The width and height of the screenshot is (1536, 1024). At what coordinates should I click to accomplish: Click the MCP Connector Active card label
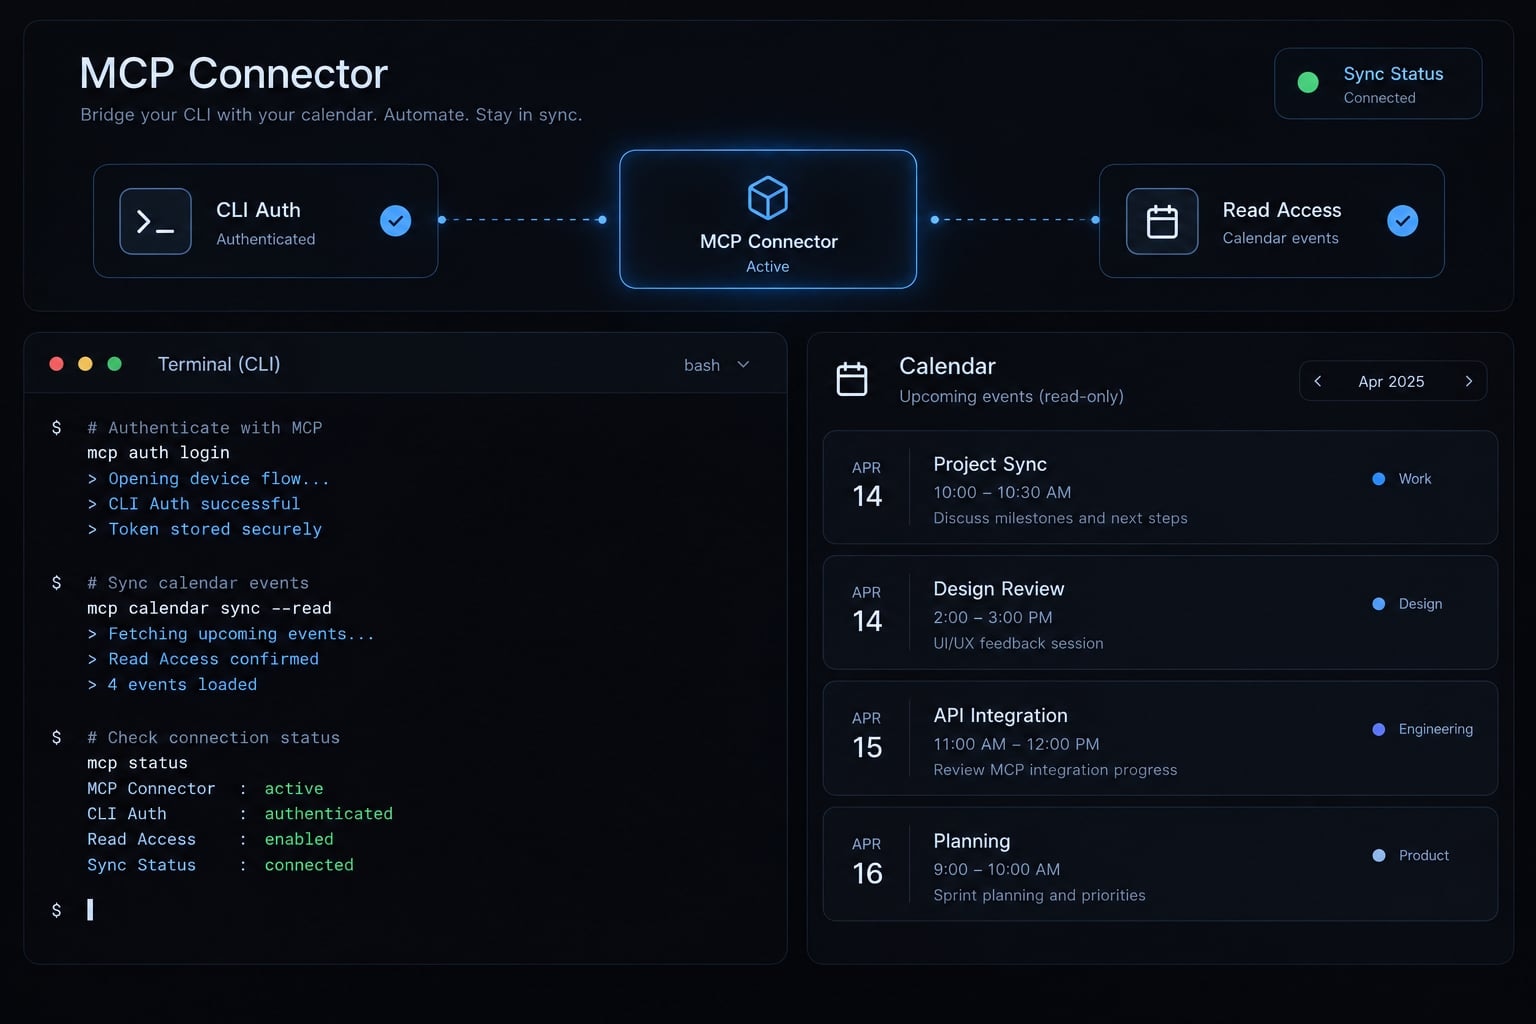click(x=768, y=242)
